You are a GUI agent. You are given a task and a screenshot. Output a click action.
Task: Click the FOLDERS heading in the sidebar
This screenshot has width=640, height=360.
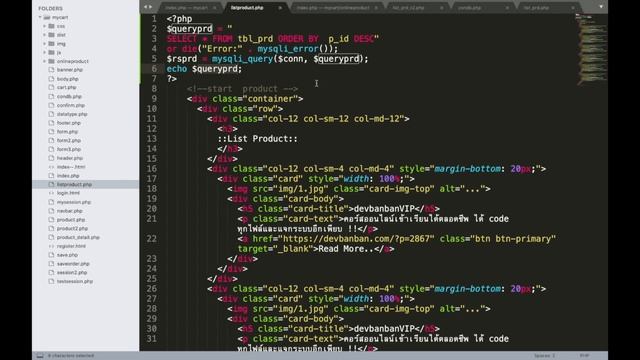pos(51,8)
